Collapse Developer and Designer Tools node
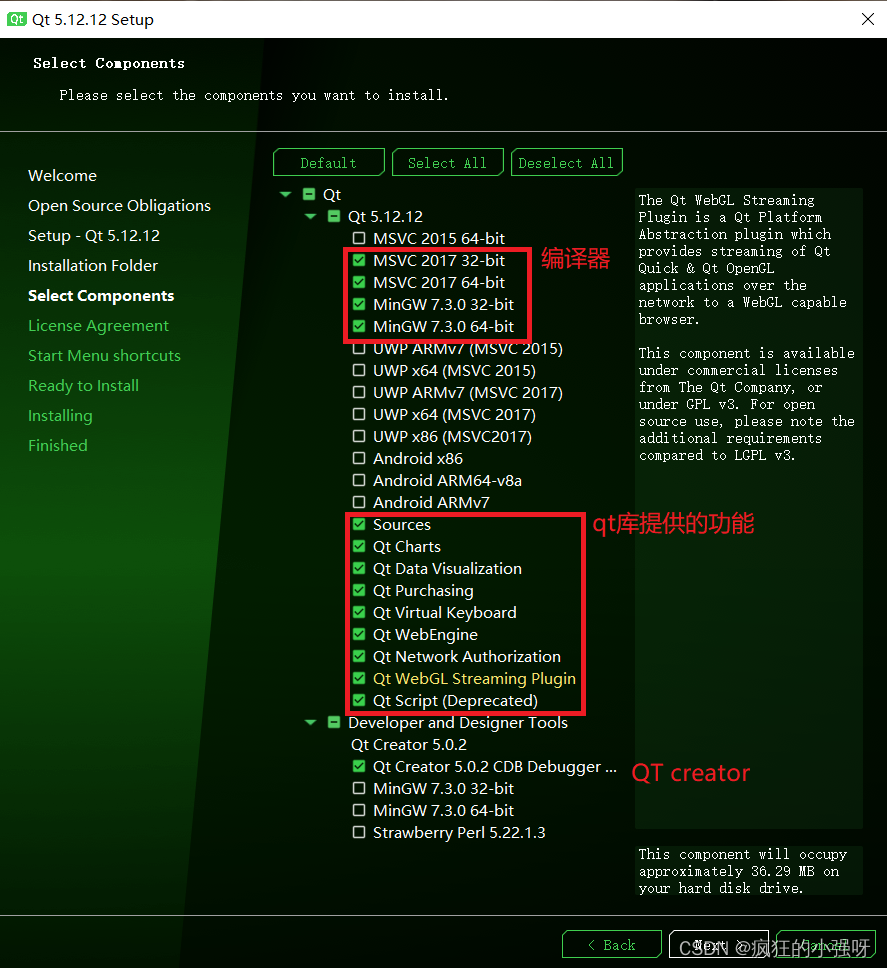The height and width of the screenshot is (968, 887). [310, 722]
